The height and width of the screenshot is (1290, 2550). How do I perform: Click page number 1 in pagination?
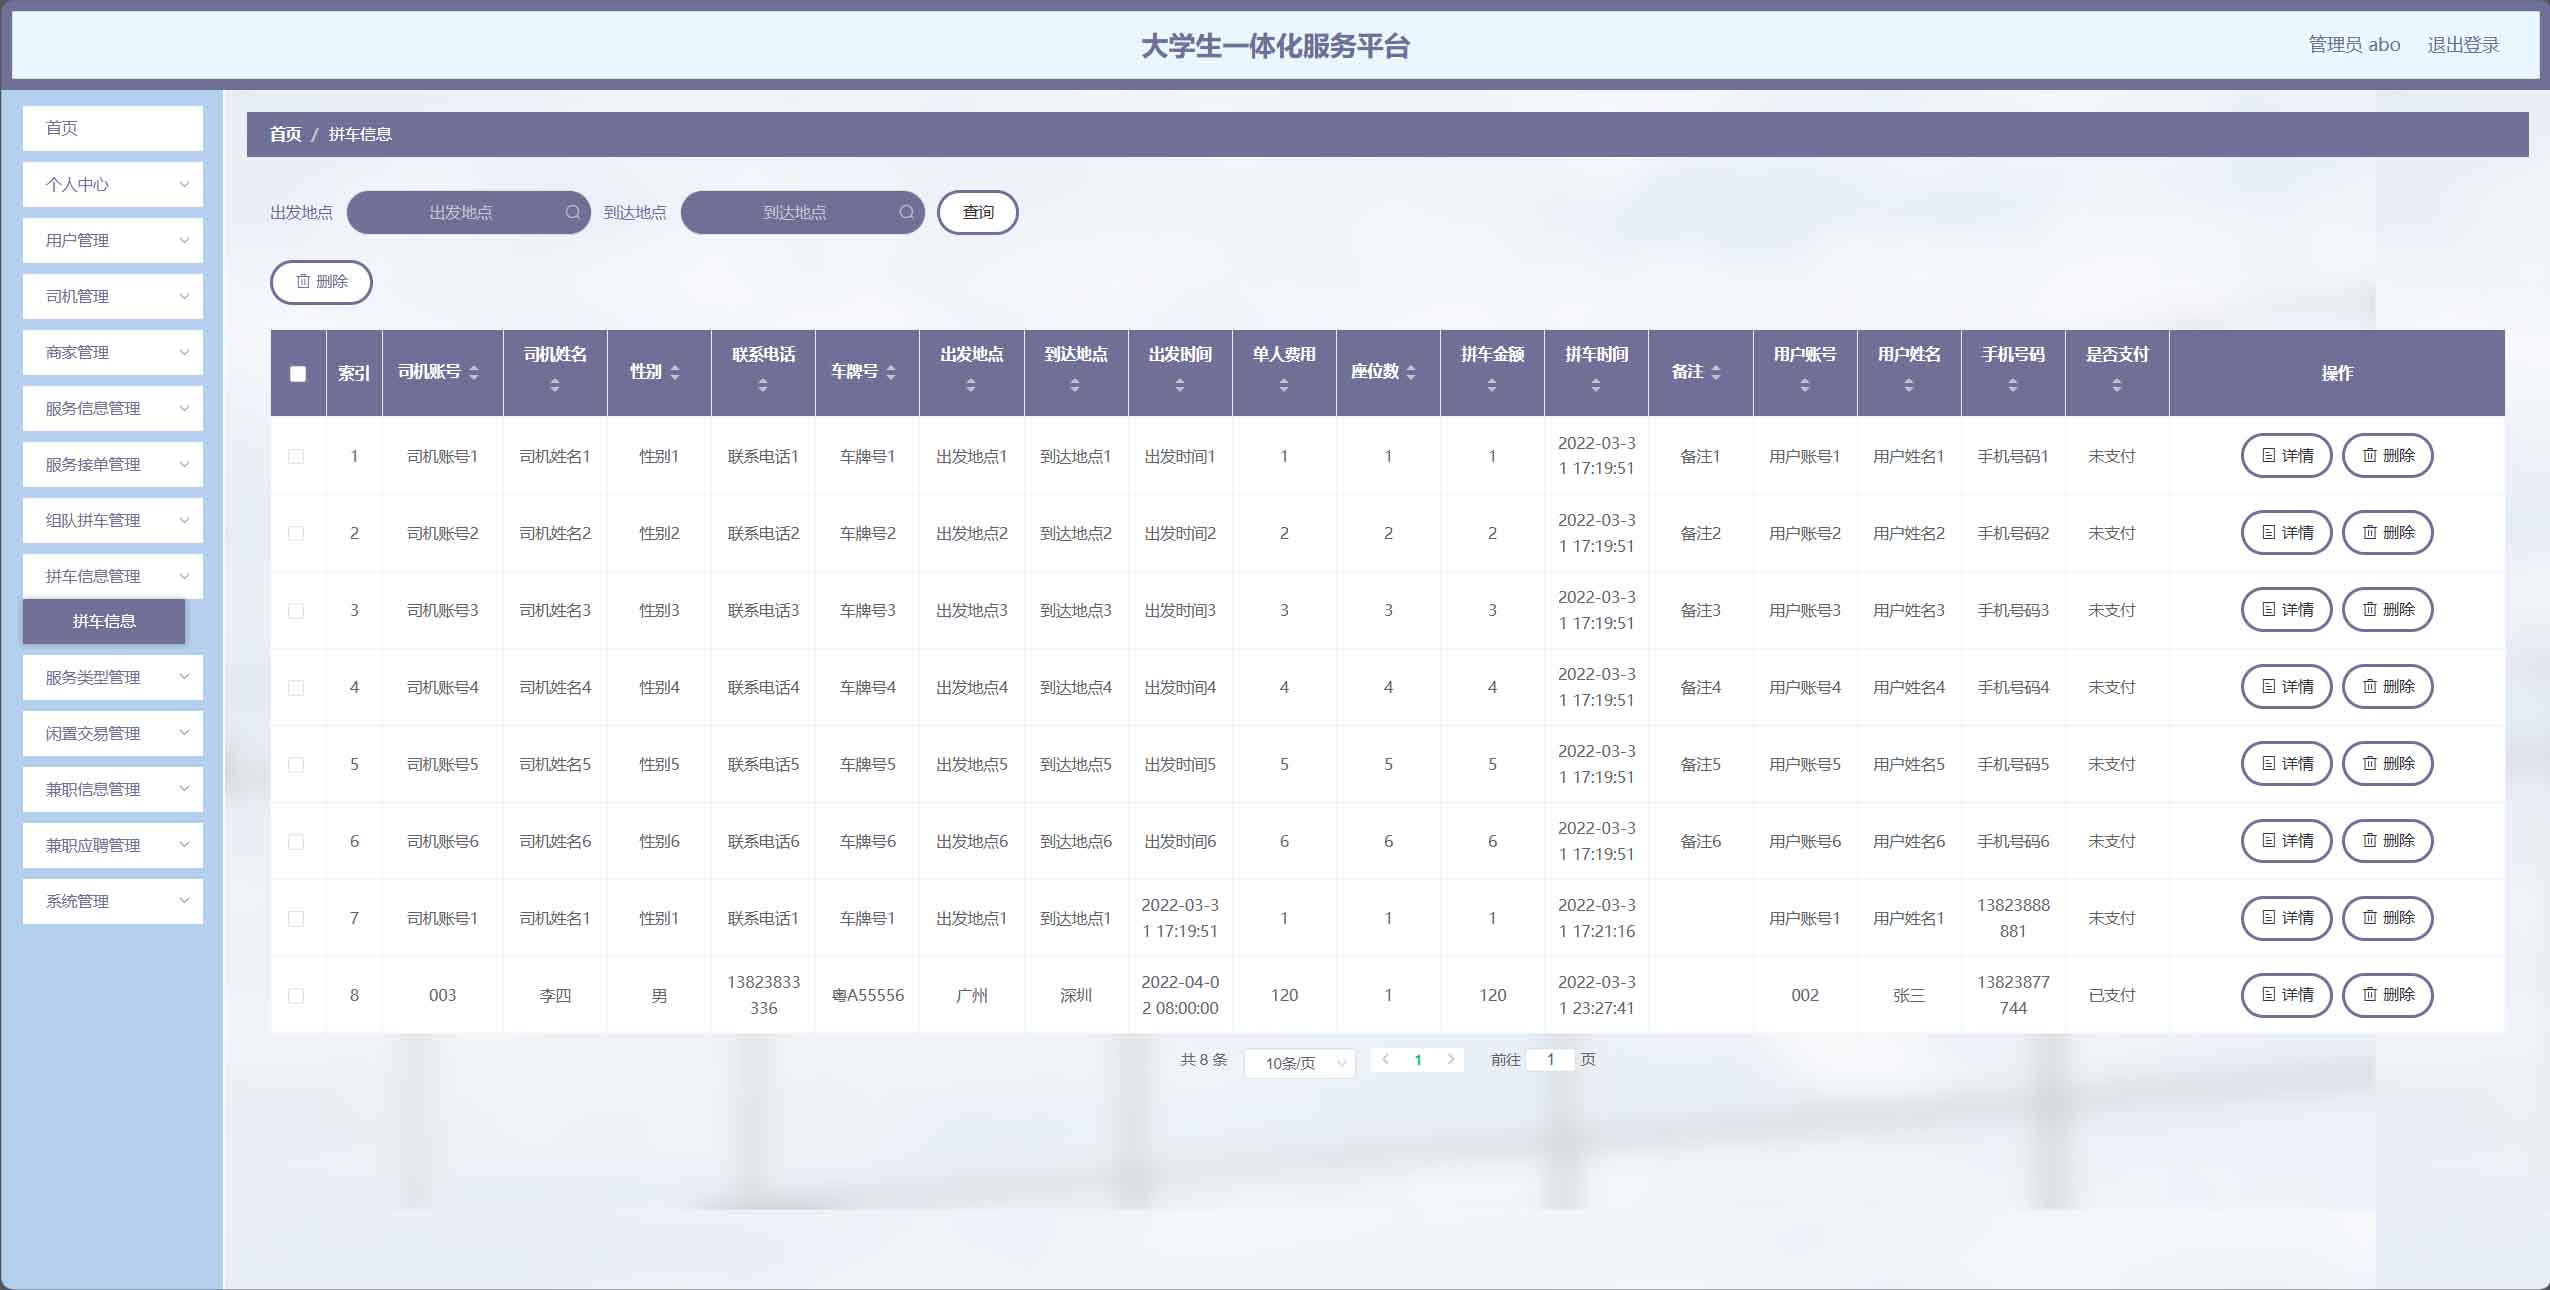1418,1060
